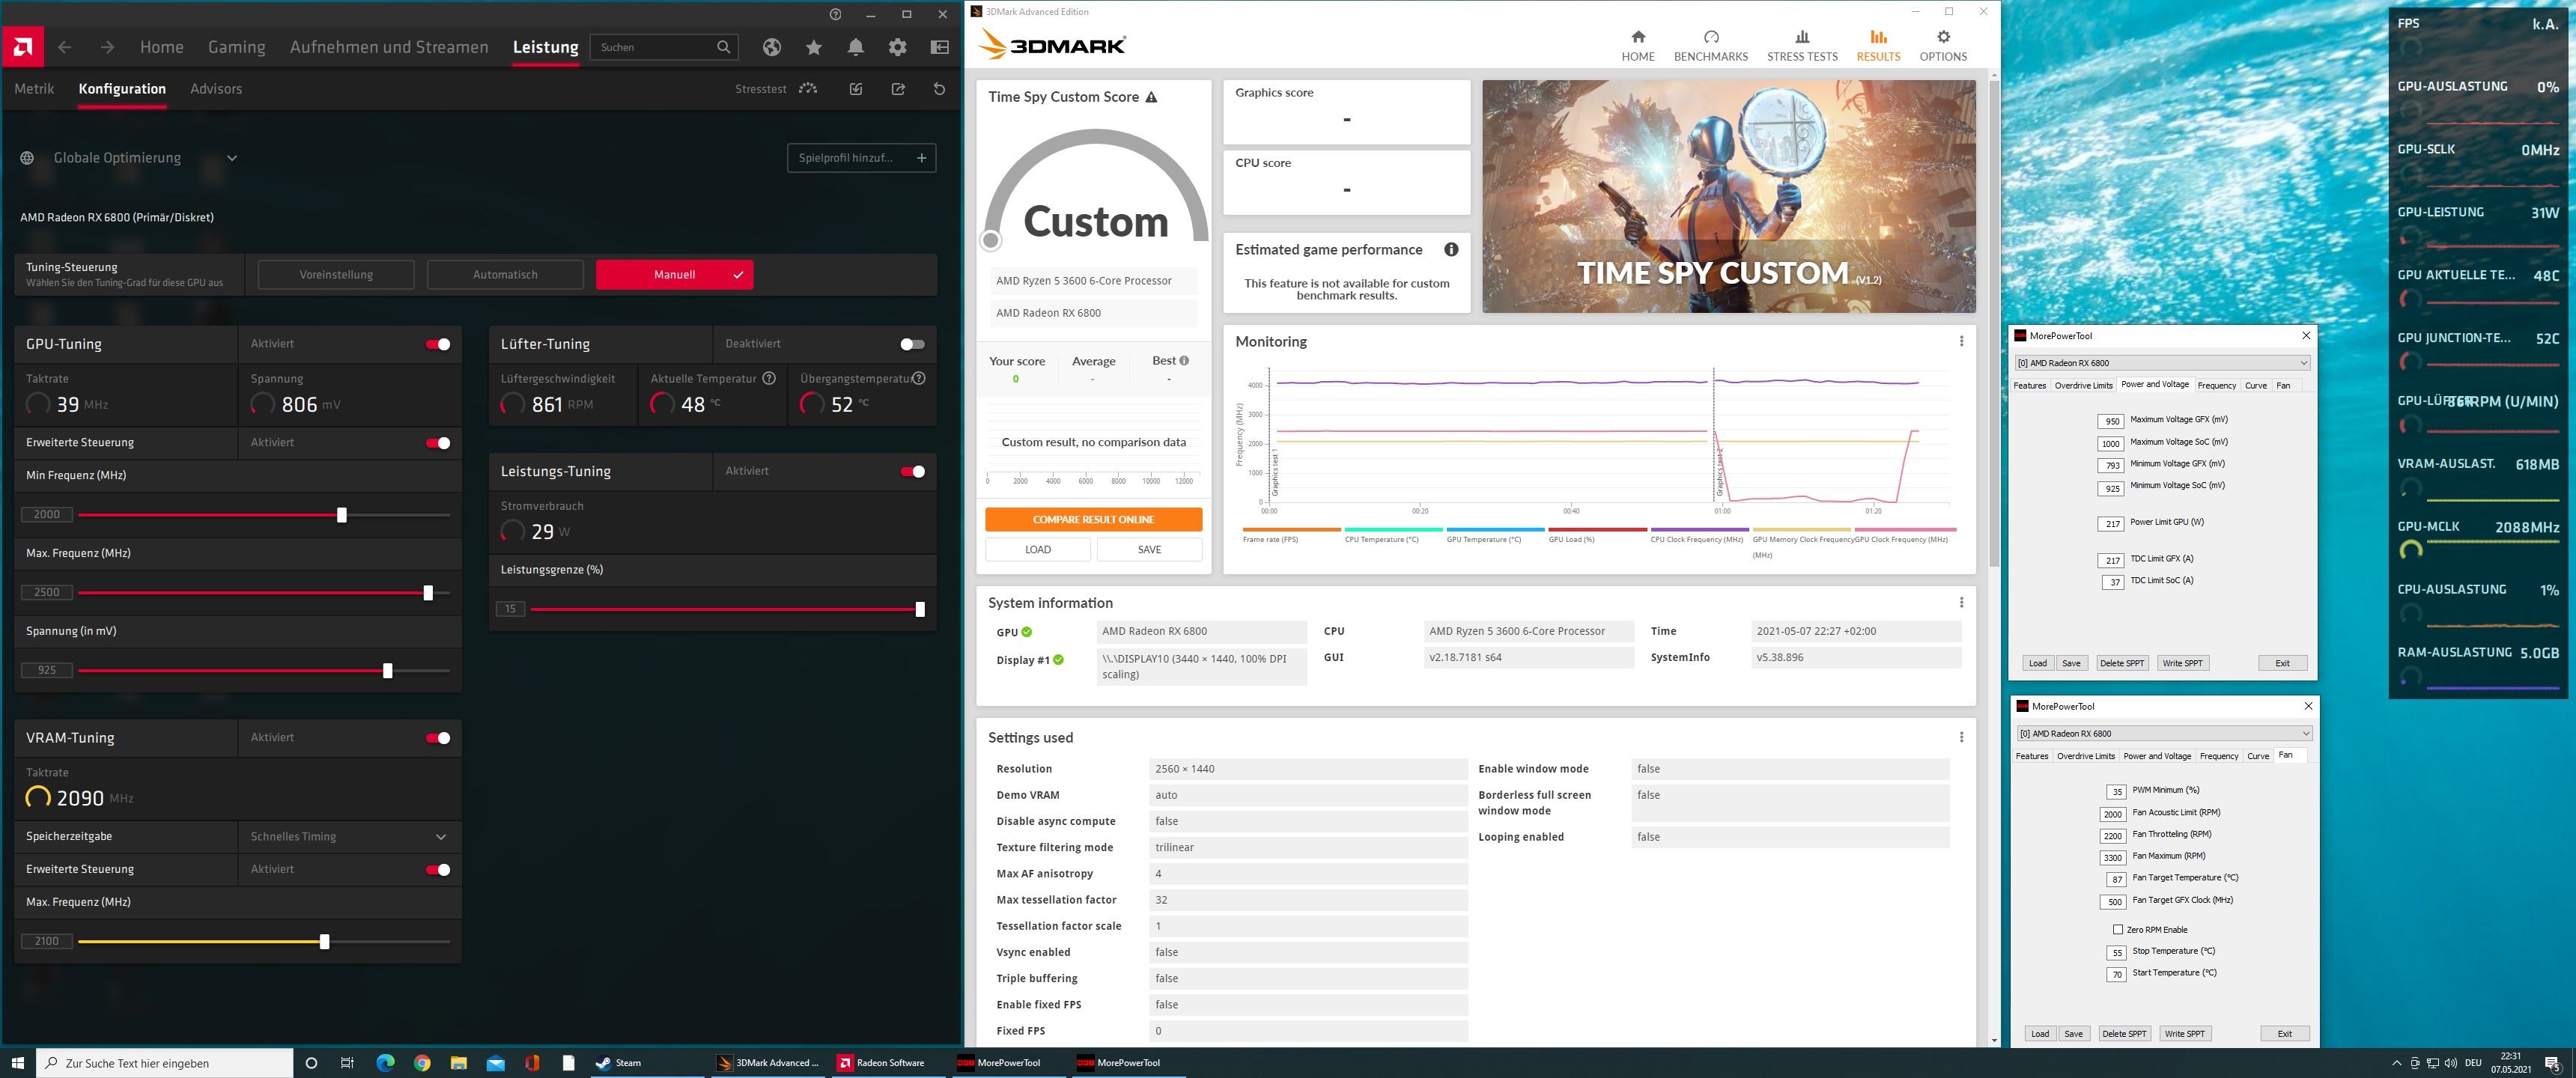Viewport: 2576px width, 1078px height.
Task: Open the Settings used three-dot menu
Action: 1961,737
